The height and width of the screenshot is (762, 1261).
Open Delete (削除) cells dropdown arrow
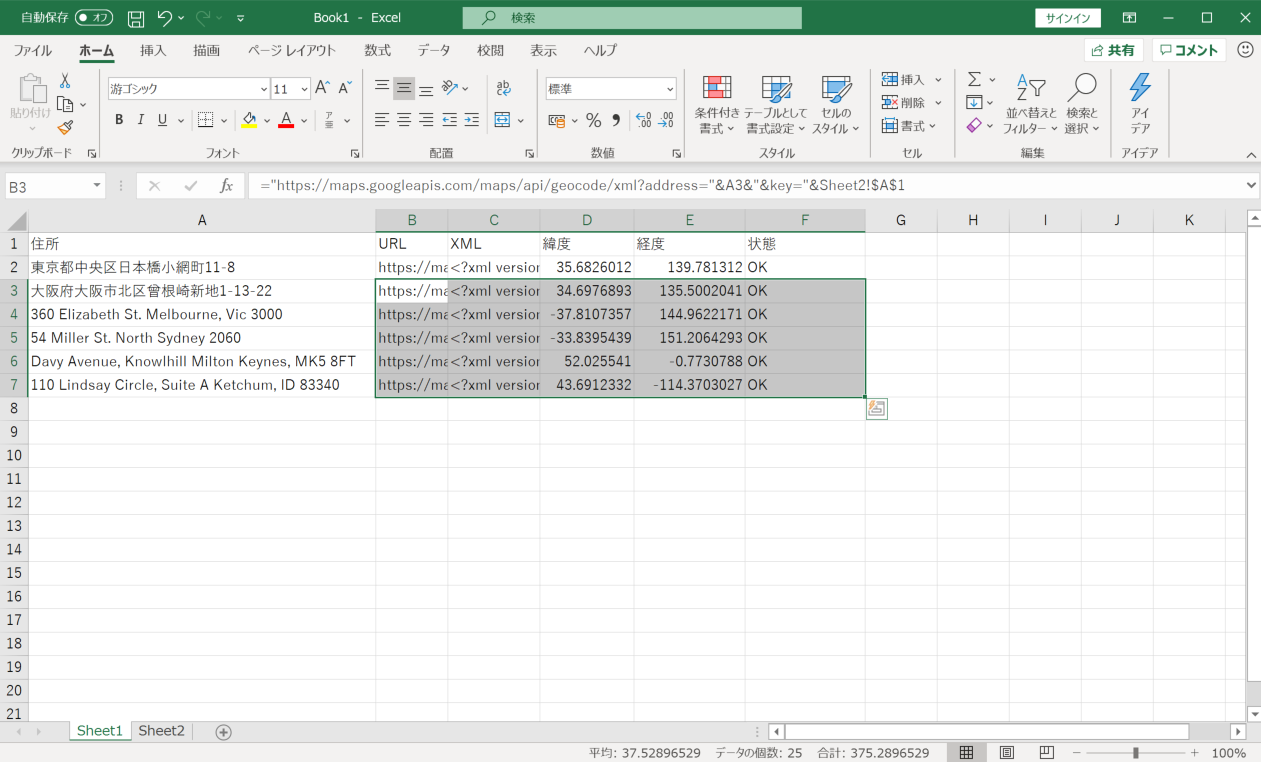click(x=939, y=103)
